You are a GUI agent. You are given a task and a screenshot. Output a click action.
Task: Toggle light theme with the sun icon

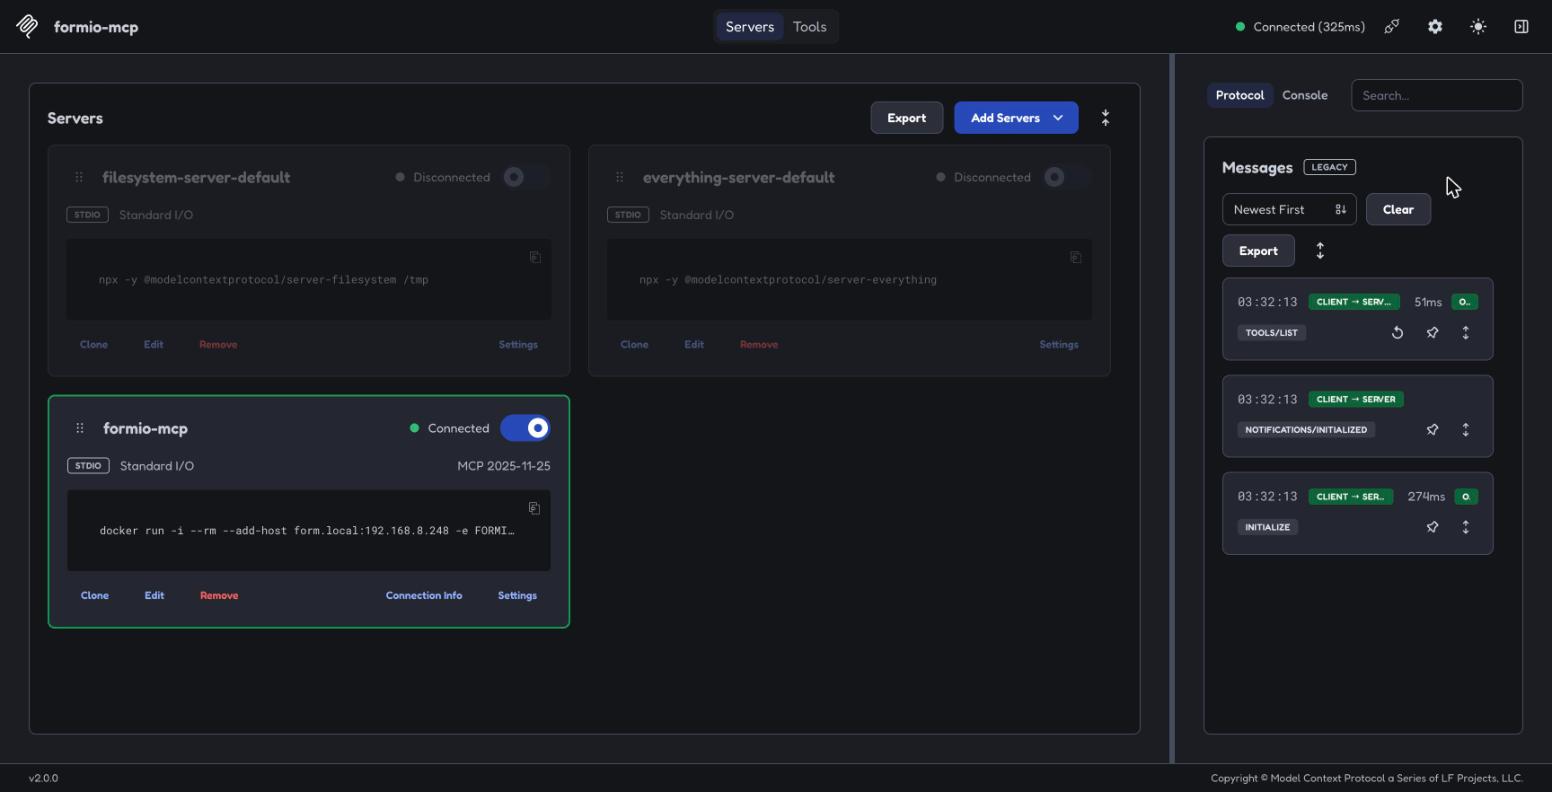[x=1478, y=27]
